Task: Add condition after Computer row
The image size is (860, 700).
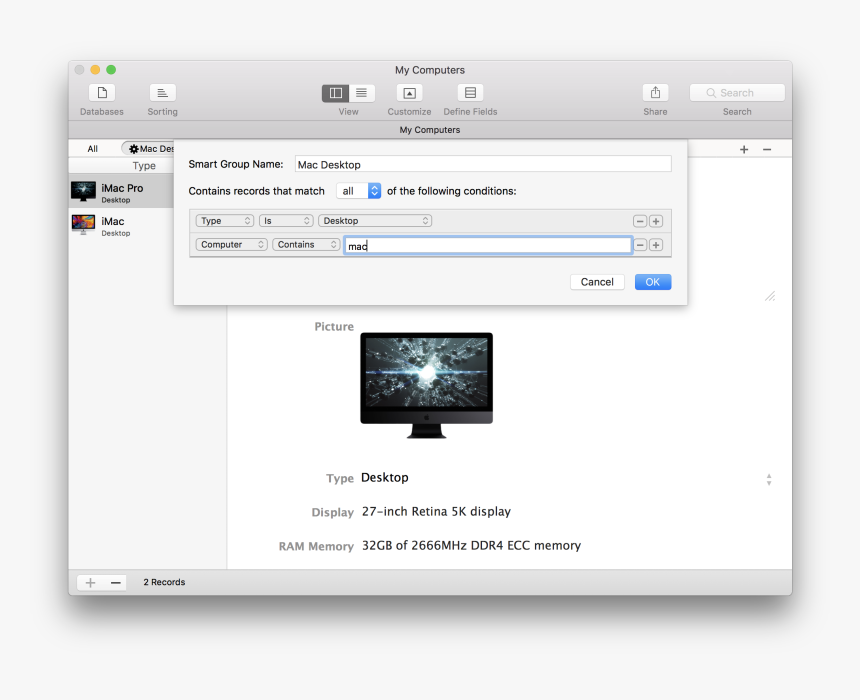Action: pos(655,245)
